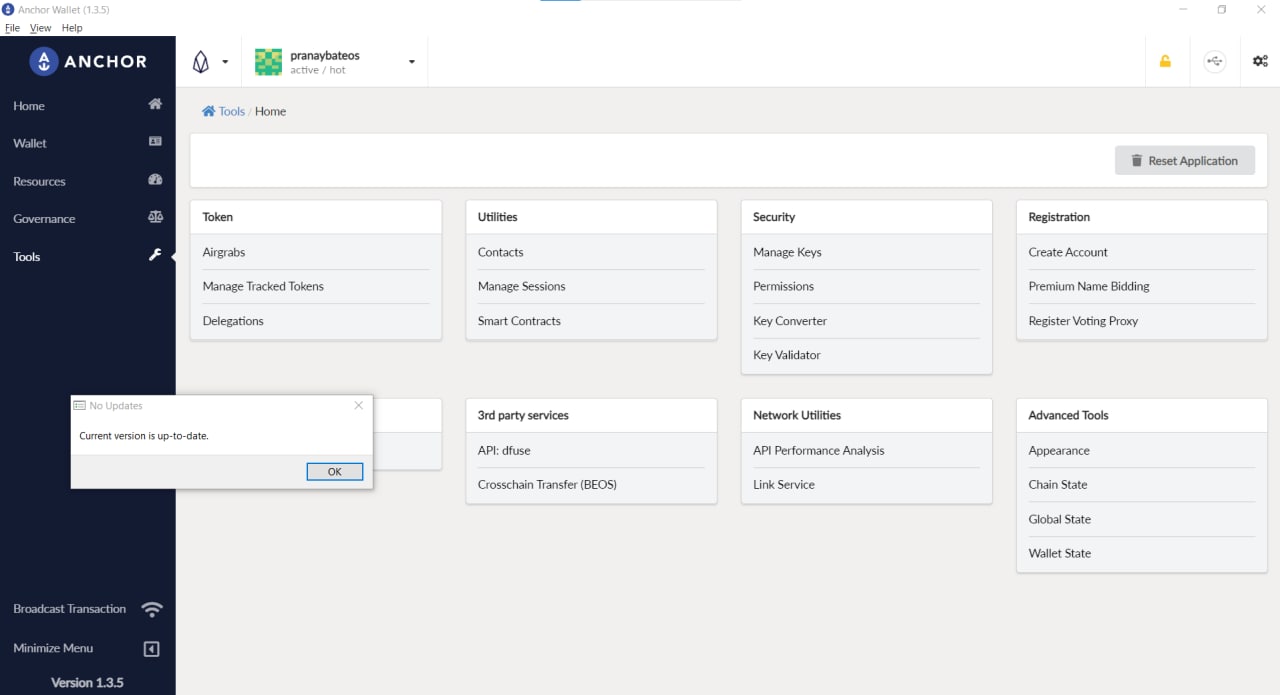Screen dimensions: 1280x695
Task: Click the Tools breadcrumb link
Action: point(232,111)
